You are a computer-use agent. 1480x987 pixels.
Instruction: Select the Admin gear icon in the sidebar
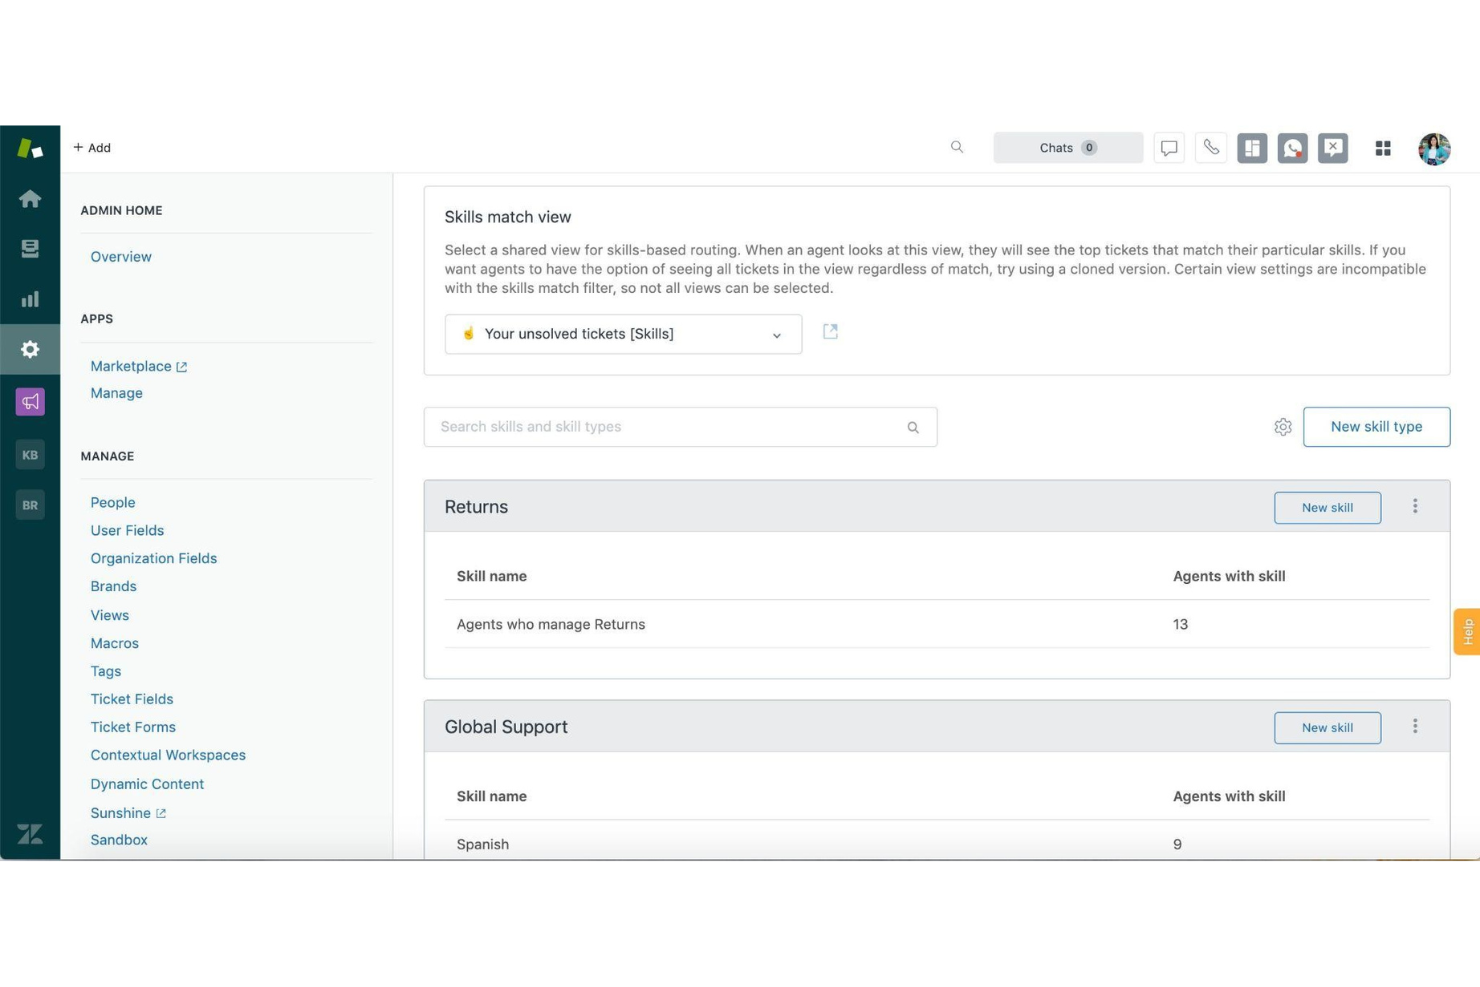[x=29, y=349]
